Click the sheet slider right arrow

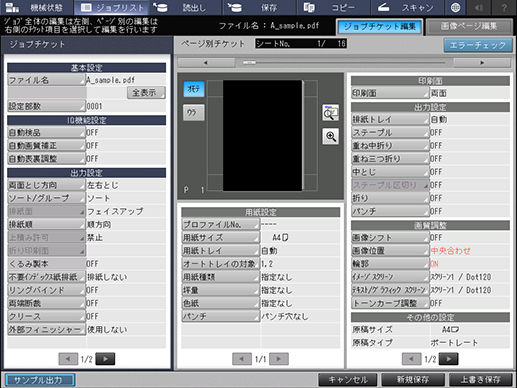(x=482, y=63)
